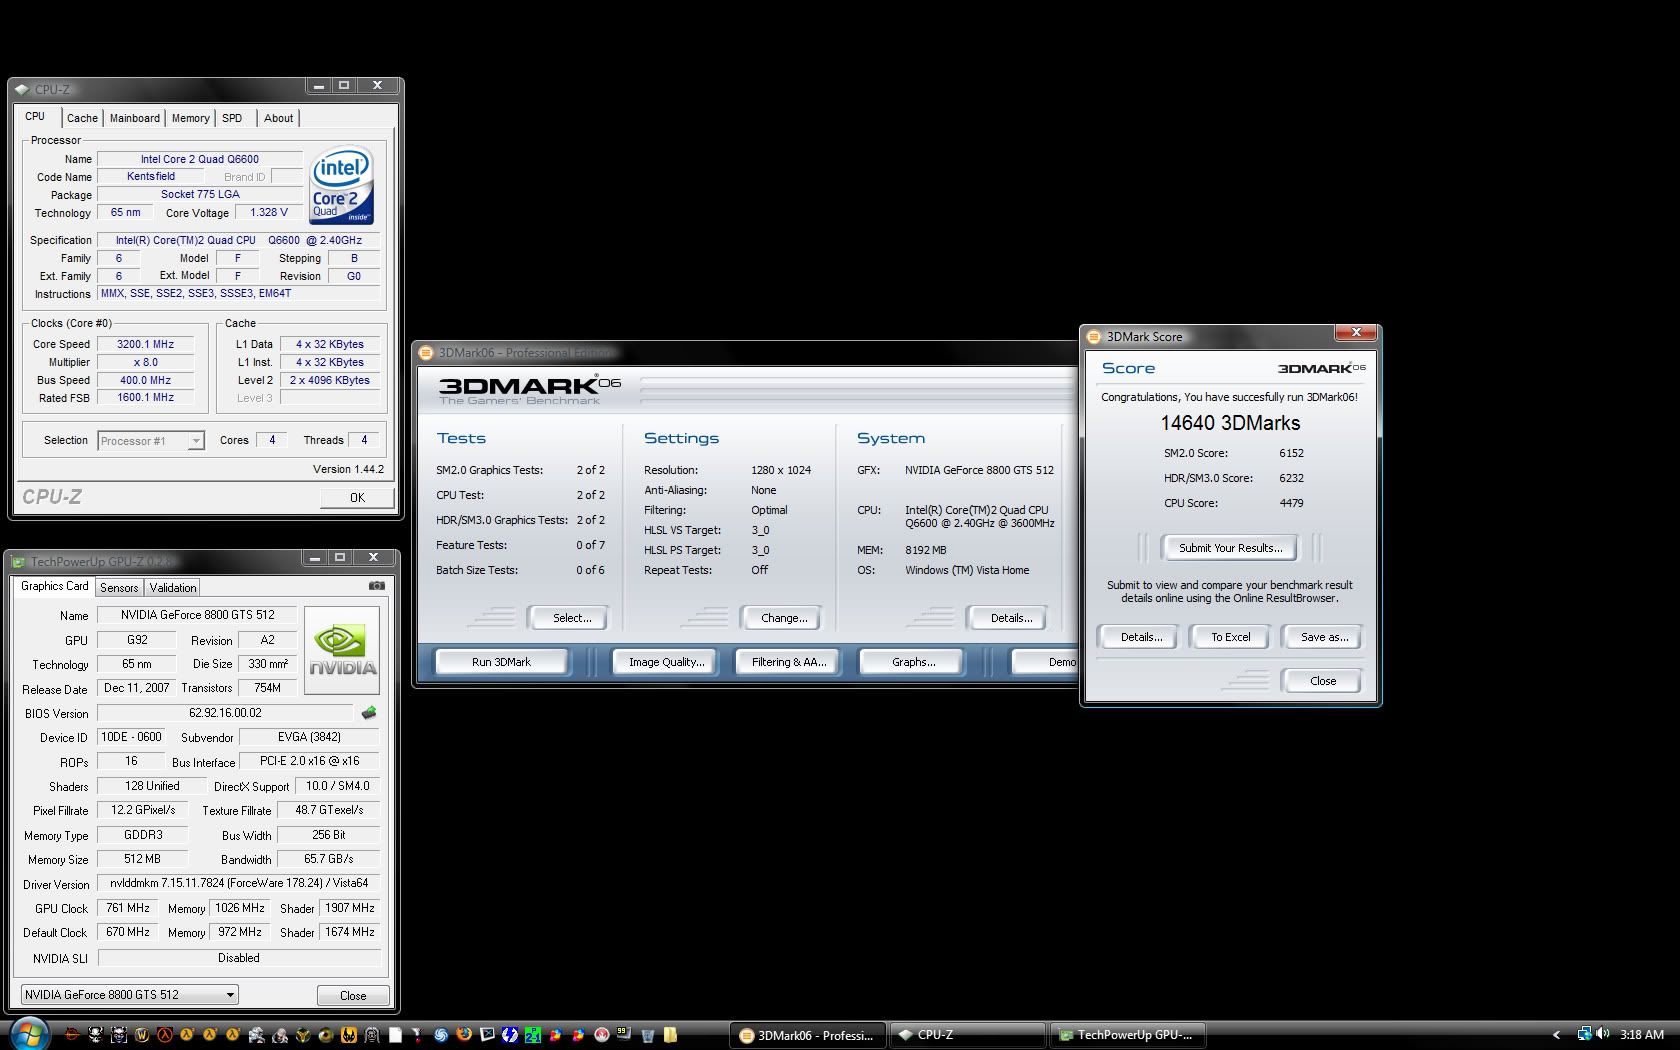The width and height of the screenshot is (1680, 1050).
Task: Switch to TechPowerUp GPU-Z taskbar button
Action: pyautogui.click(x=1127, y=1035)
